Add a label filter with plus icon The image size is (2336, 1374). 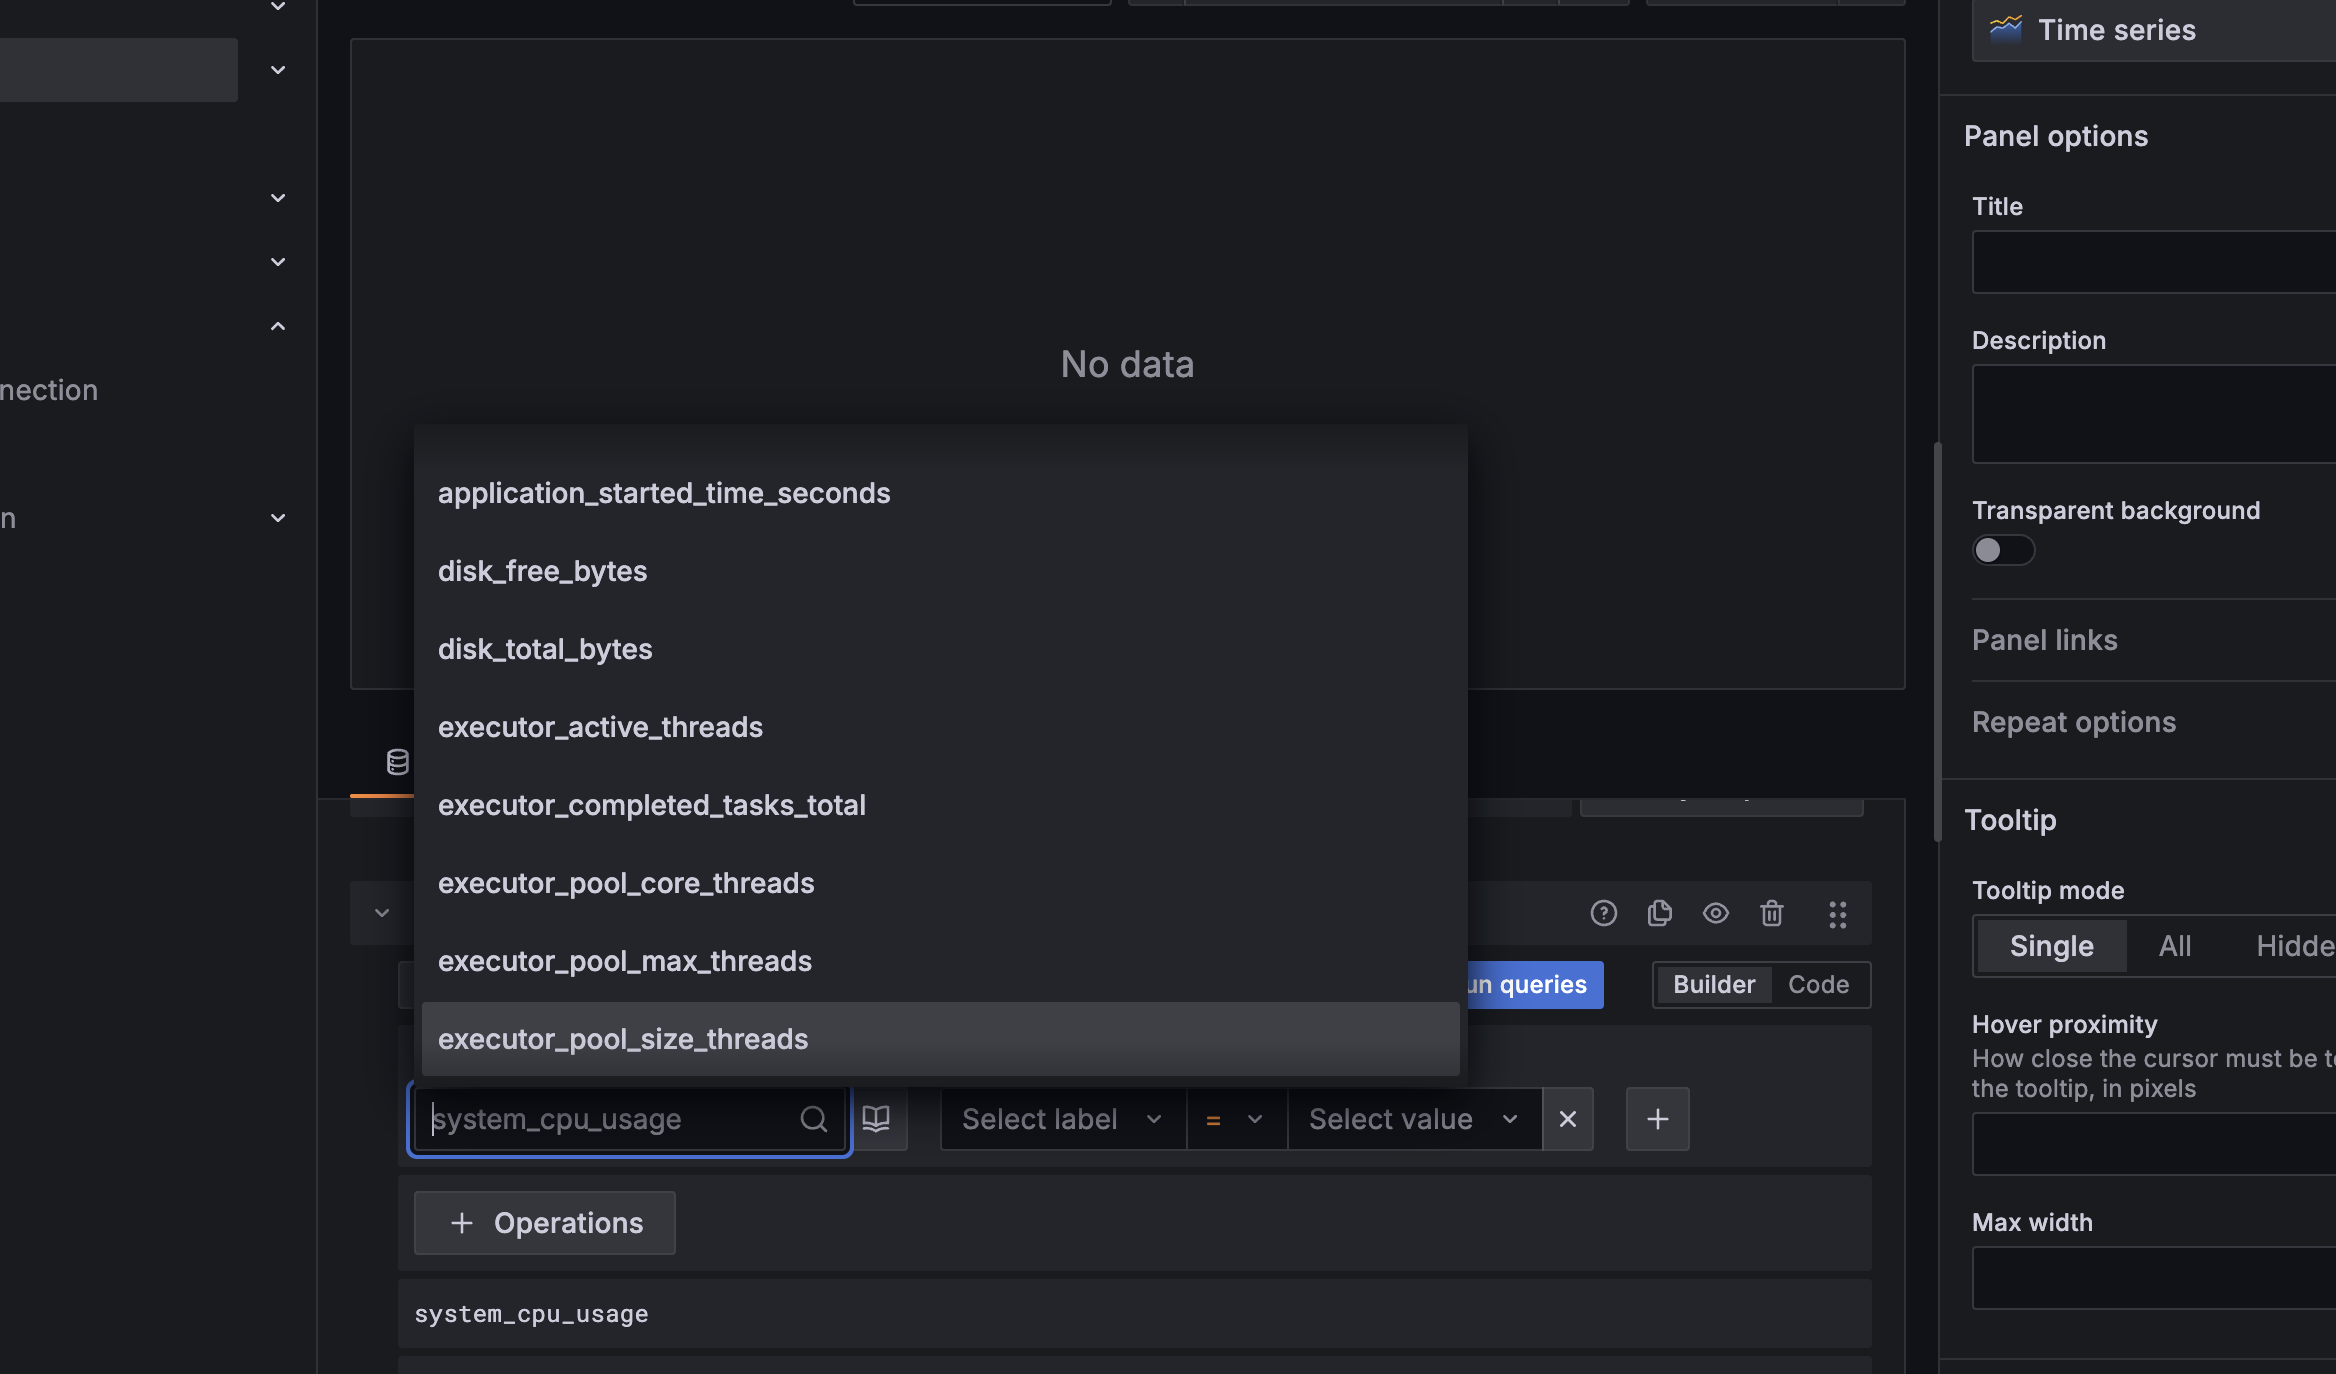pos(1657,1119)
